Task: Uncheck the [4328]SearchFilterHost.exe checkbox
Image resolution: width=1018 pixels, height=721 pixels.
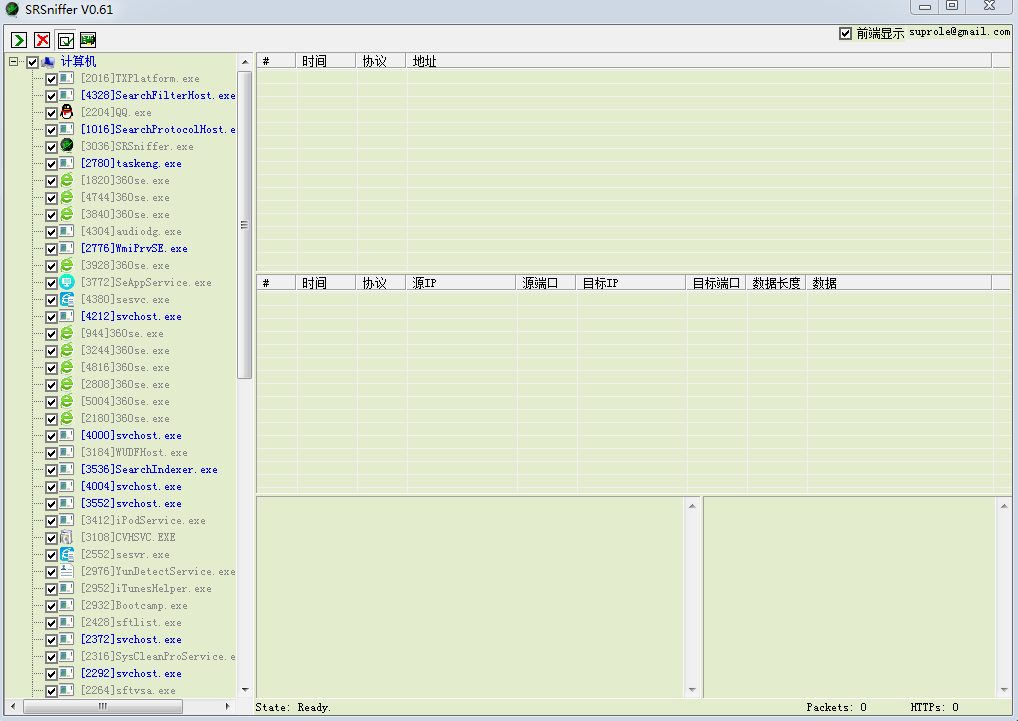Action: pos(51,96)
